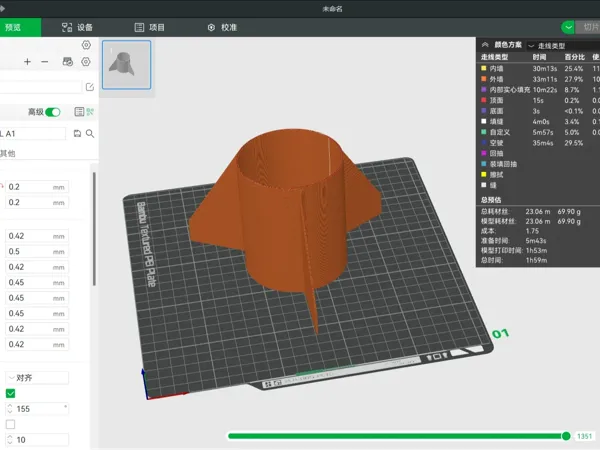Switch to the 校准 calibration tab

click(x=222, y=27)
